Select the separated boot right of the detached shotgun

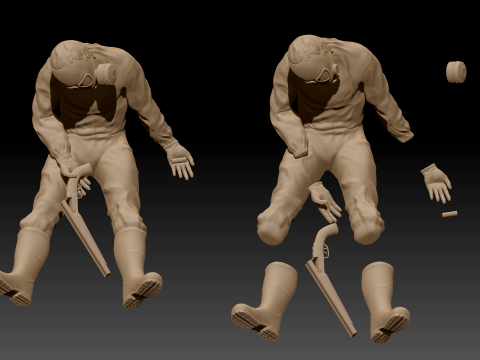(385, 302)
